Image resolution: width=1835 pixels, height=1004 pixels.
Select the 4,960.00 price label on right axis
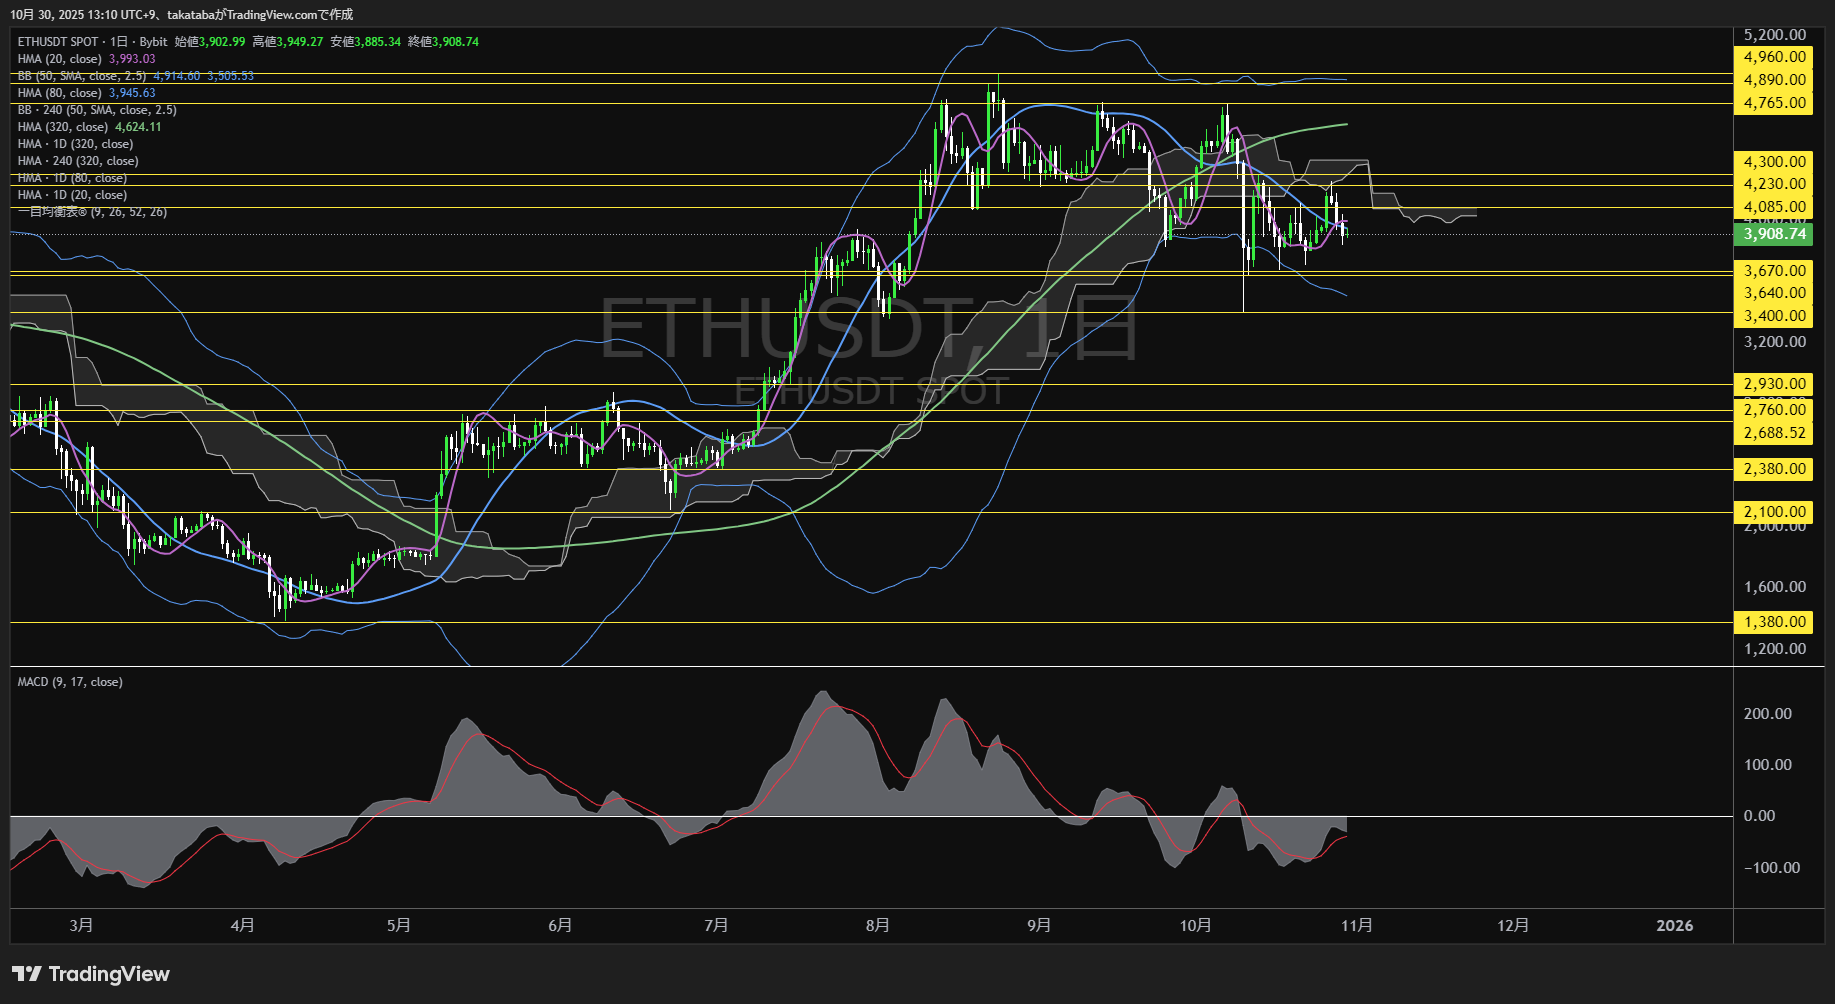click(x=1773, y=57)
